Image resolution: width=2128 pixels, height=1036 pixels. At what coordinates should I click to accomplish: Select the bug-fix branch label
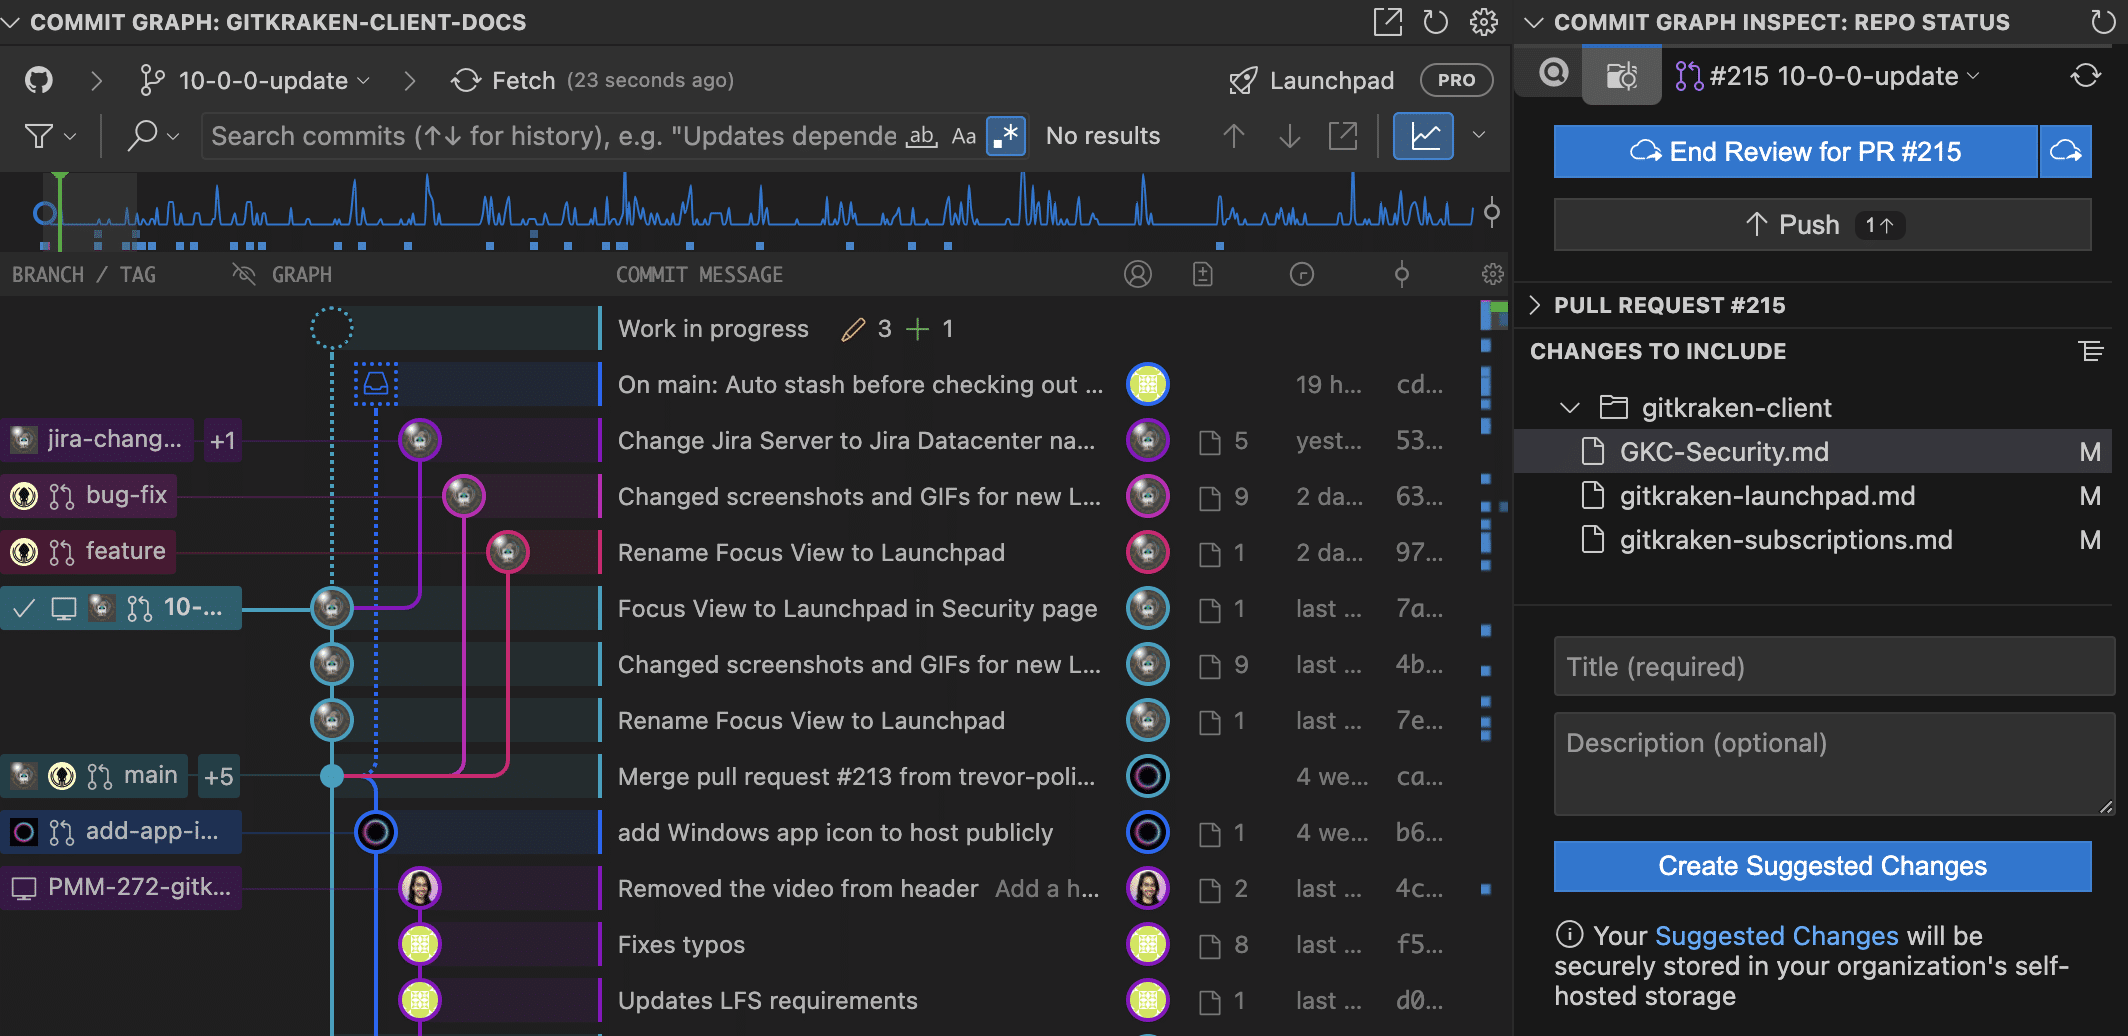(x=89, y=496)
